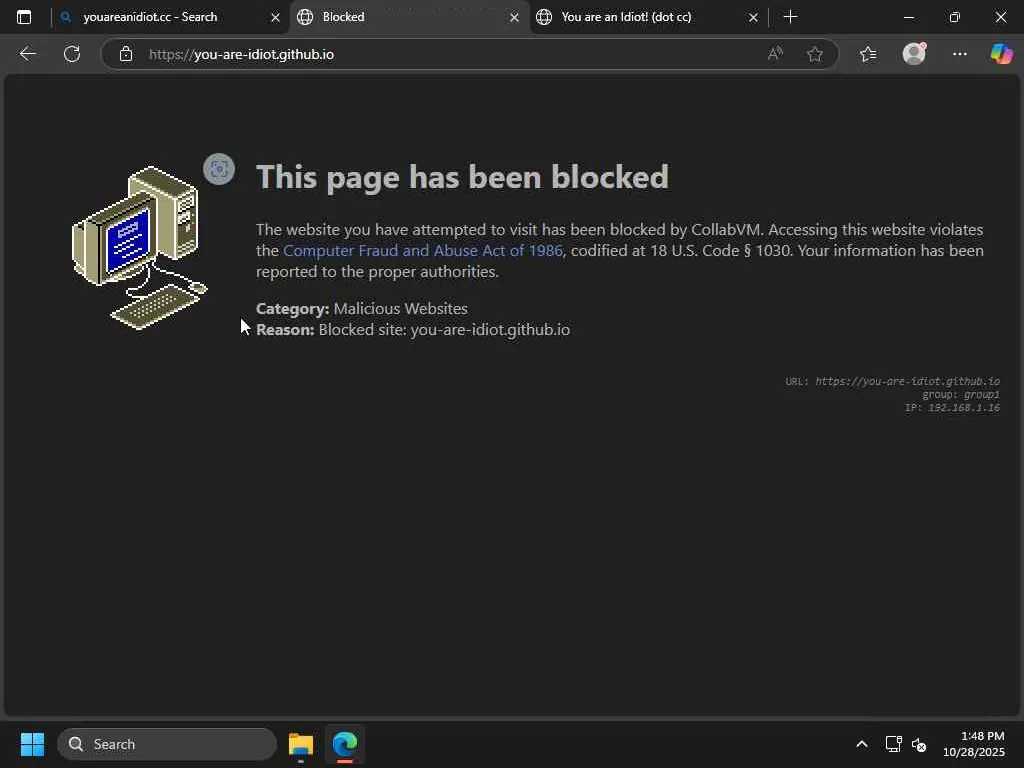1024x768 pixels.
Task: Click the 'URL: https://you-are-idiot.github.io' footer text
Action: click(893, 381)
